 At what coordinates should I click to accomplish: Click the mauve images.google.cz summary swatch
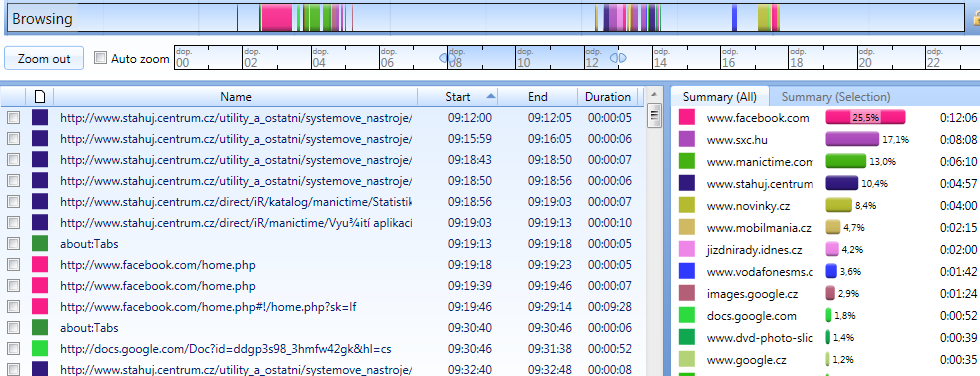(x=687, y=293)
